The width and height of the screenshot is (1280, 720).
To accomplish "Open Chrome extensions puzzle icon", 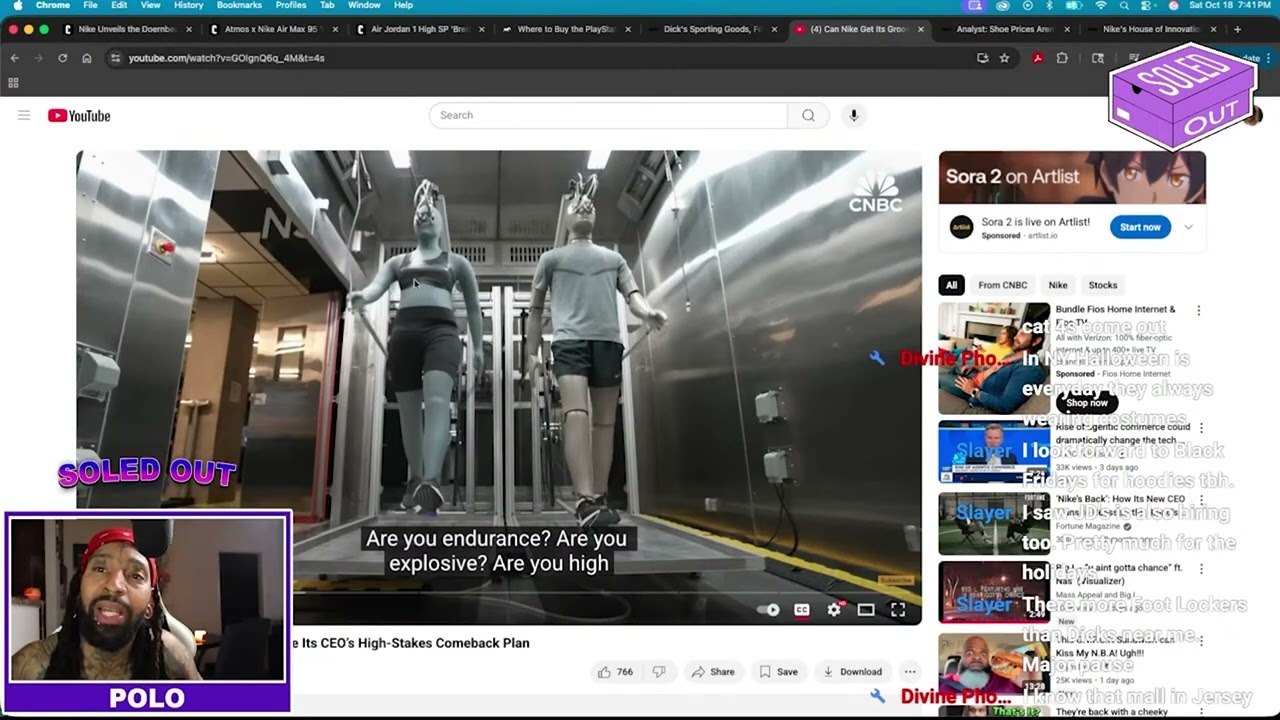I will (1062, 58).
